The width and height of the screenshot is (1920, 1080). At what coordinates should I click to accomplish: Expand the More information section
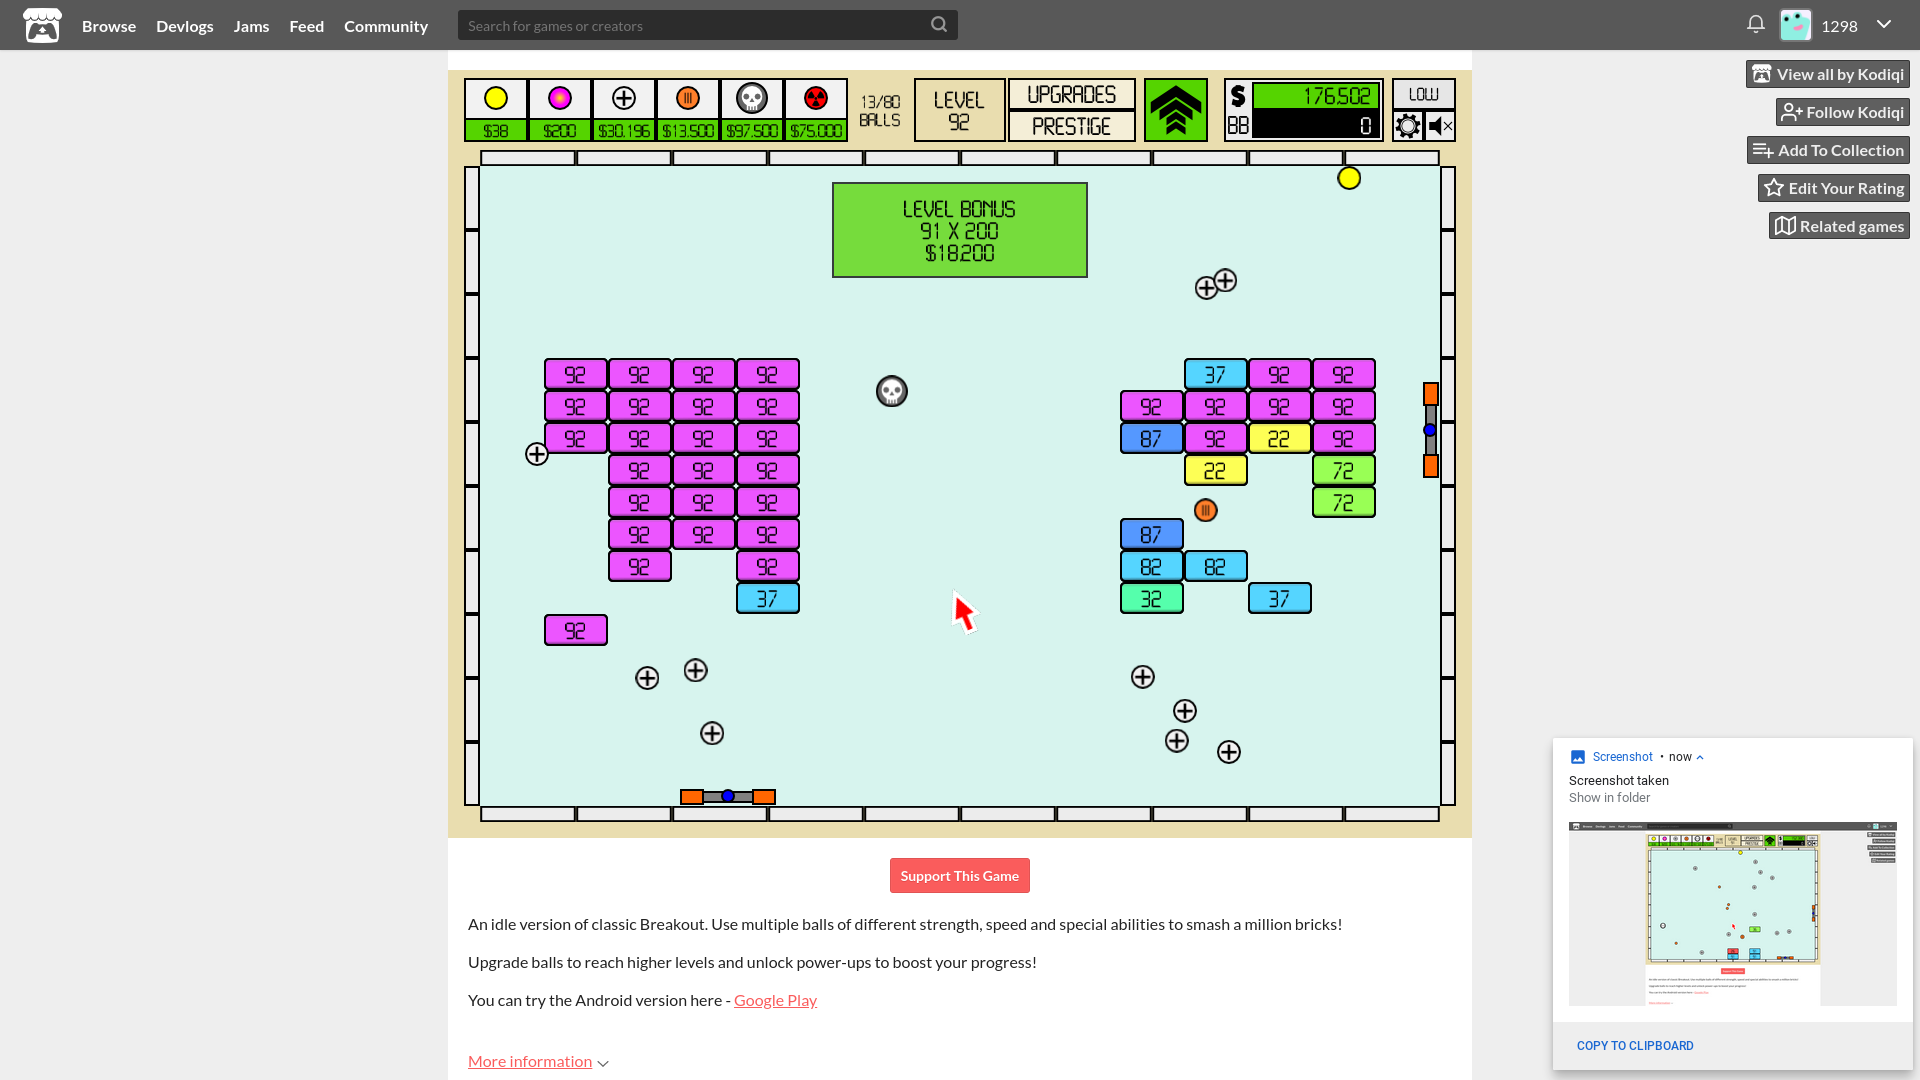pos(537,1060)
